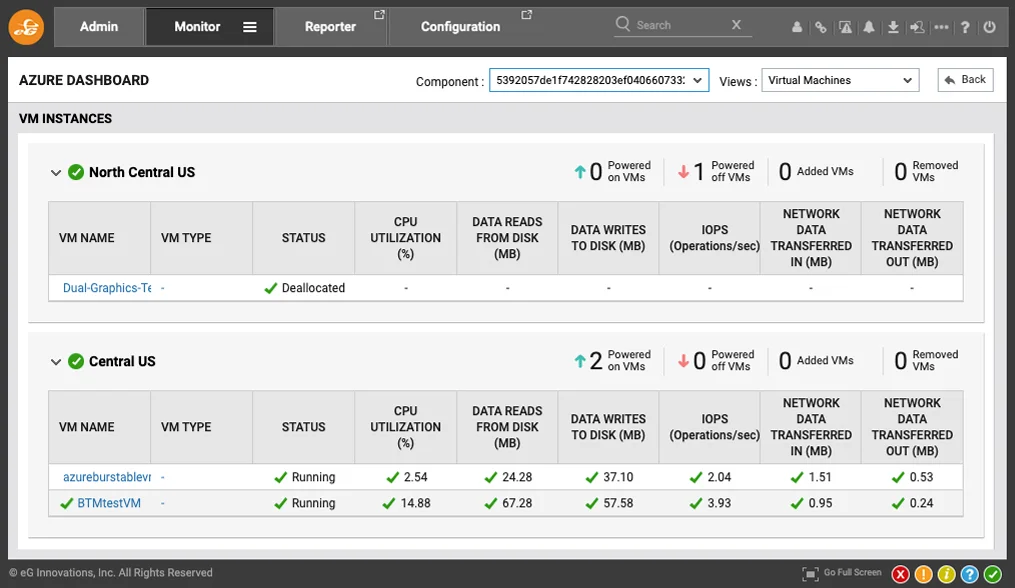Click the yellow info status icon
This screenshot has height=588, width=1015.
946,574
